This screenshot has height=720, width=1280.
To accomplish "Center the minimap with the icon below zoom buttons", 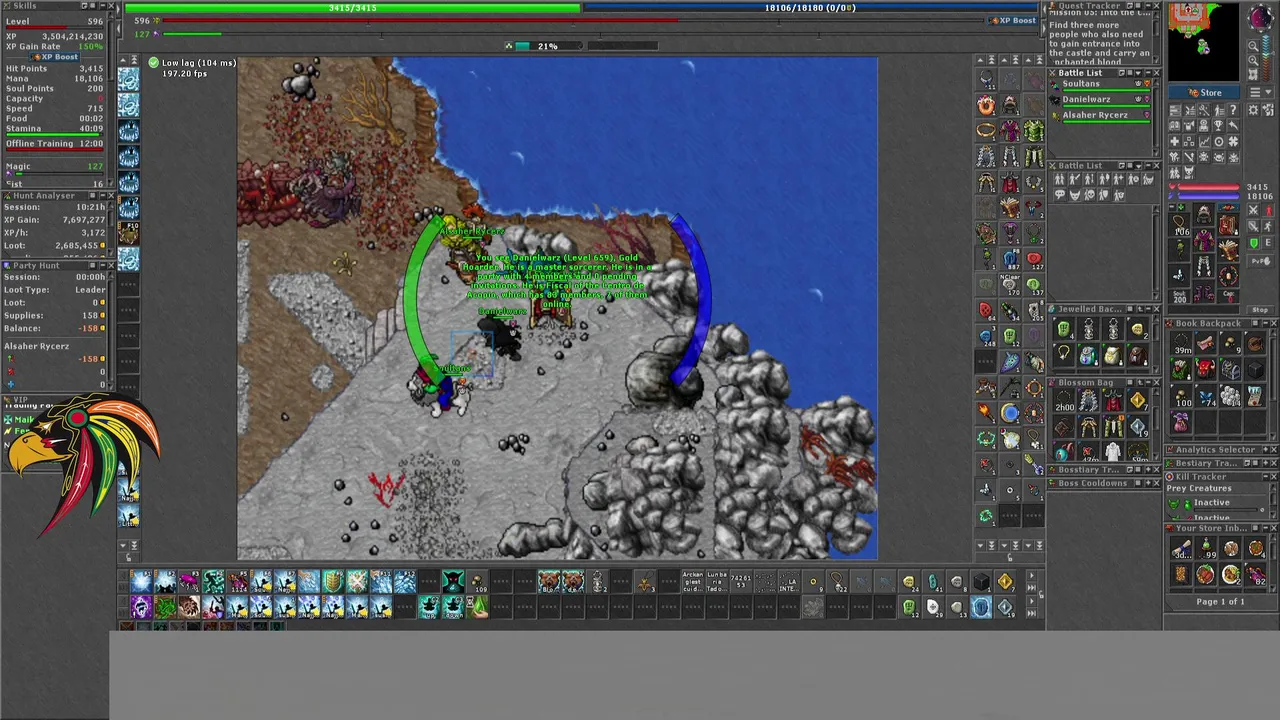I will pyautogui.click(x=1253, y=75).
